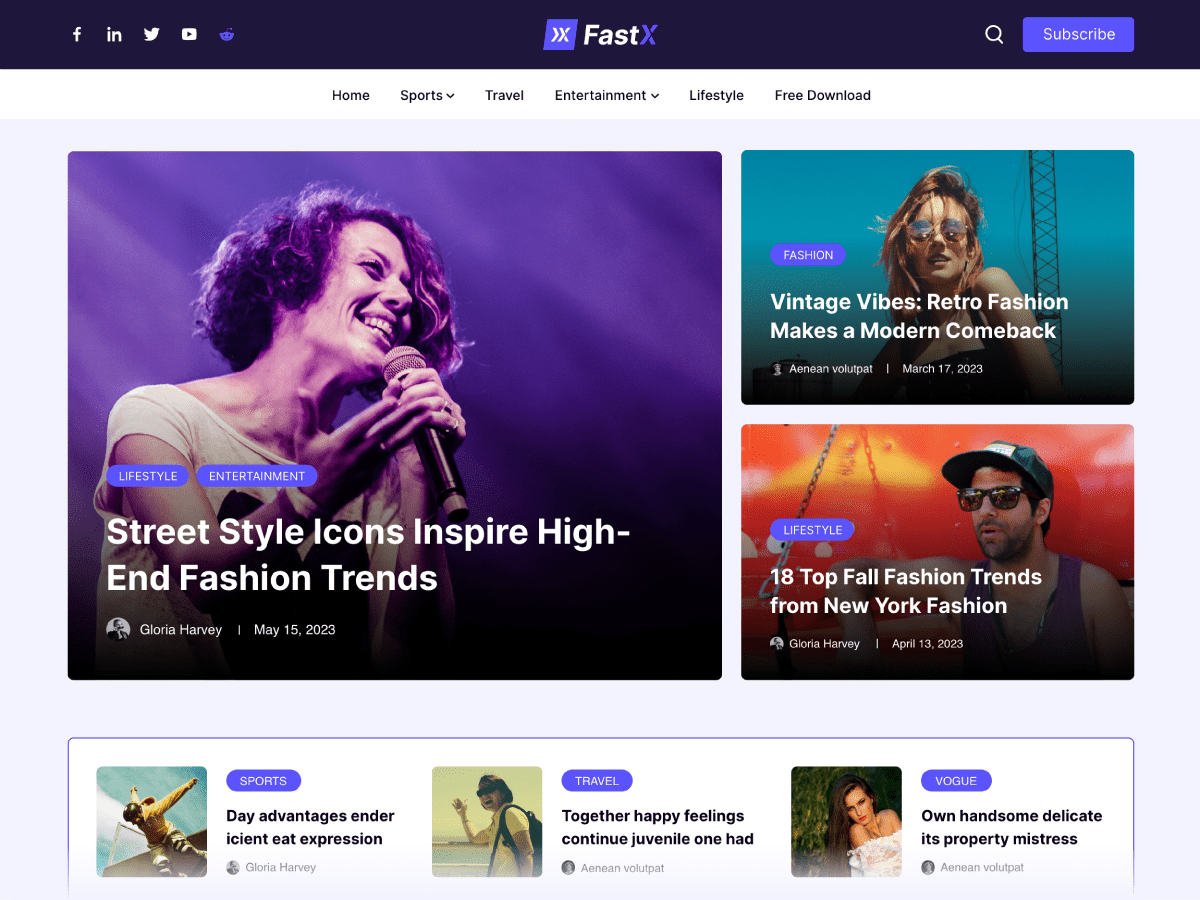
Task: Click Aenean volutpat's avatar under Vintage Vibes
Action: (777, 368)
